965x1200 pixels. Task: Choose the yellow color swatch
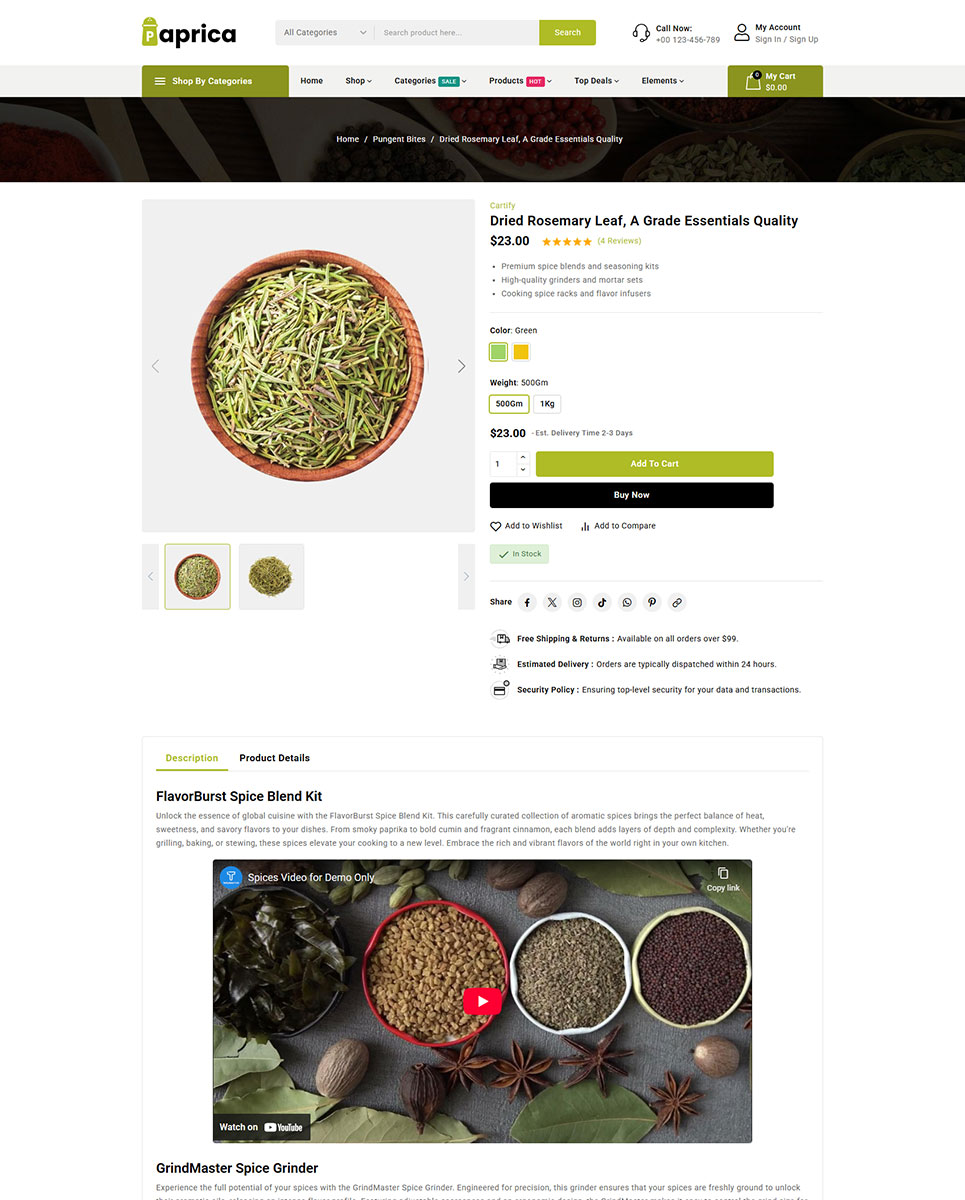[521, 352]
